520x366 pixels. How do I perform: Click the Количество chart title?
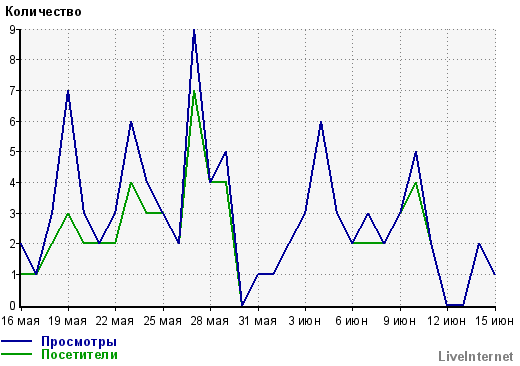[43, 12]
